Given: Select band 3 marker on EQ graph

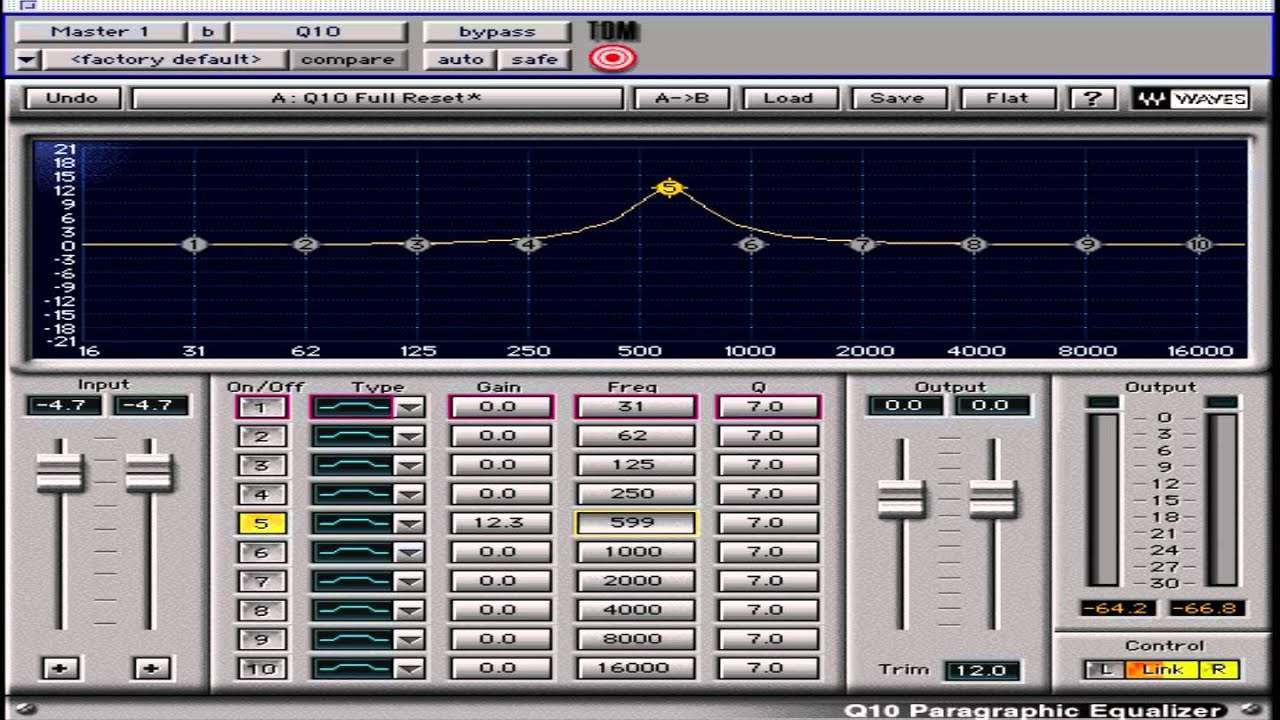Looking at the screenshot, I should (x=418, y=244).
